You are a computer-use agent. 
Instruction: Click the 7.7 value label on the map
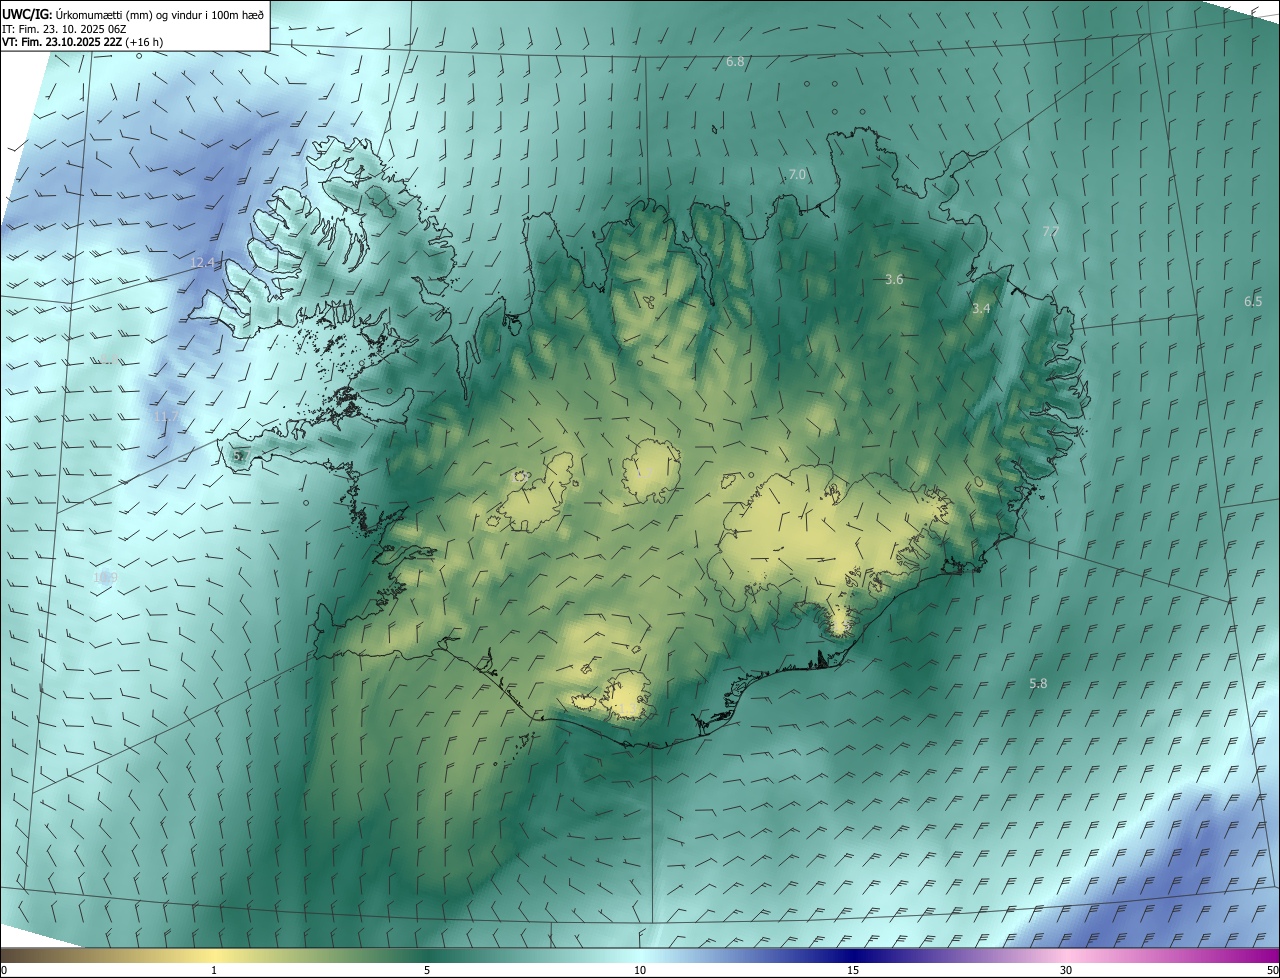[x=1050, y=231]
